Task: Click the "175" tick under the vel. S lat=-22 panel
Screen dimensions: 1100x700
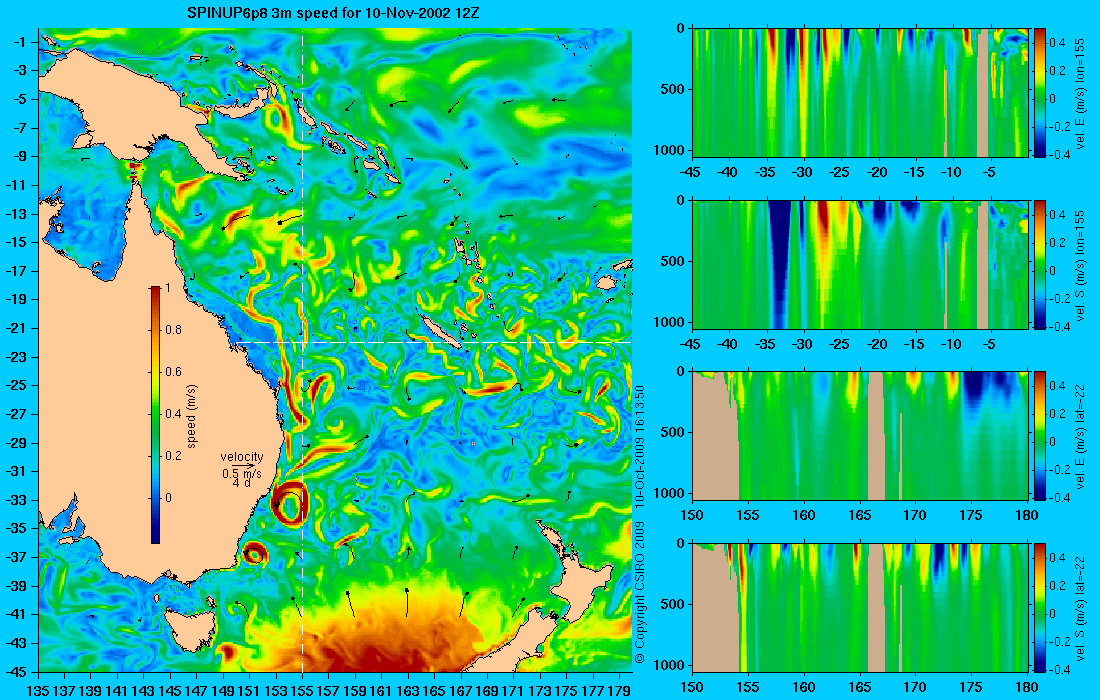Action: click(x=971, y=687)
